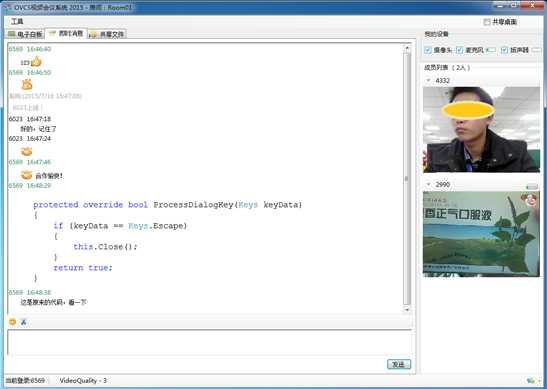This screenshot has height=389, width=547.
Task: Click the thumbs-up emoji after '123'
Action: pos(36,62)
